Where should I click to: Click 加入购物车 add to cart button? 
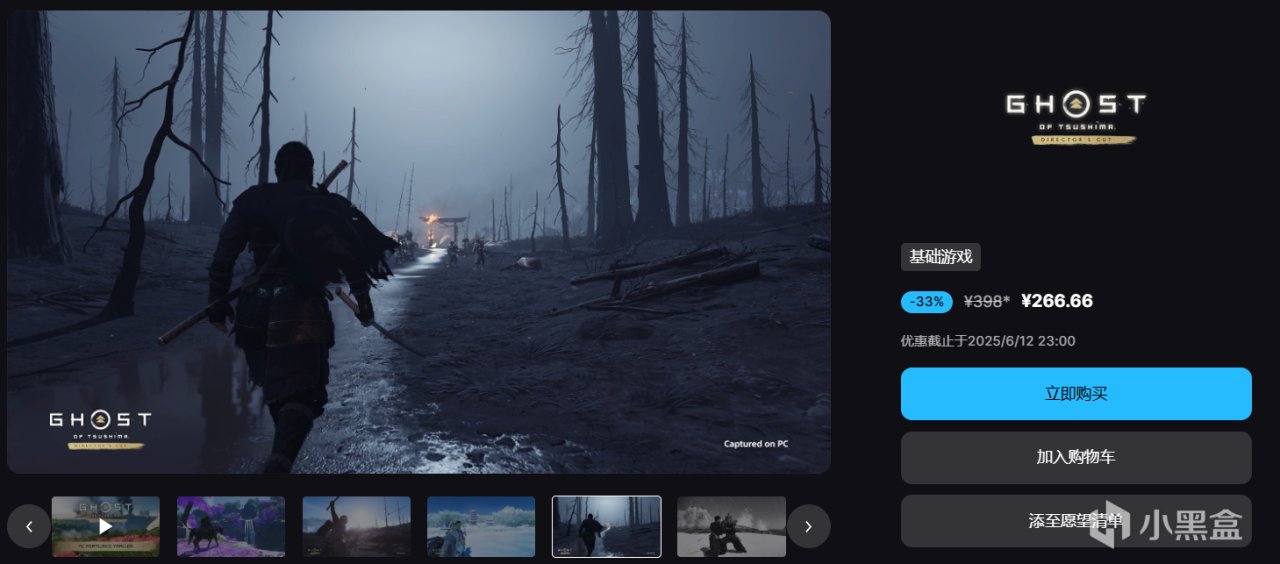click(x=1076, y=457)
